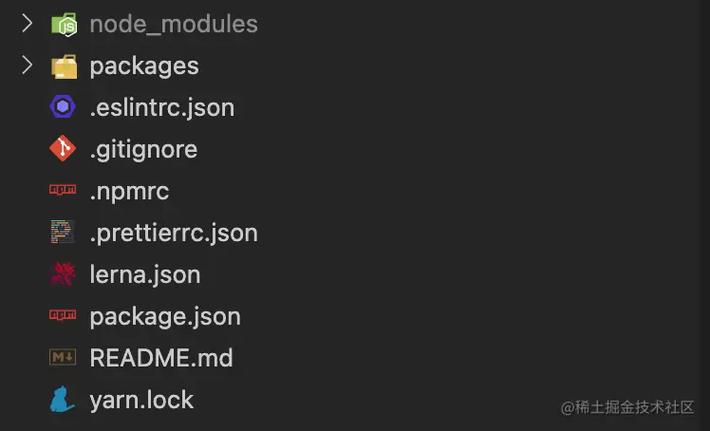The height and width of the screenshot is (431, 710).
Task: Click the yellow packages folder icon
Action: click(x=64, y=67)
